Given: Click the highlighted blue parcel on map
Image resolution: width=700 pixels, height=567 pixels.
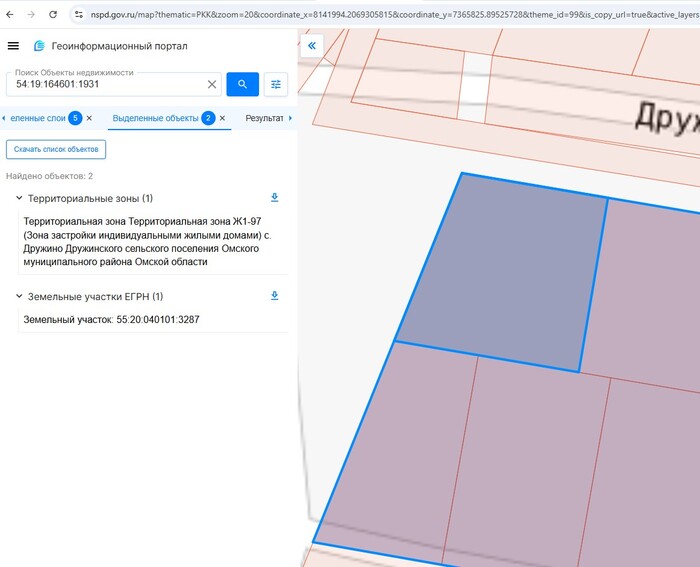Looking at the screenshot, I should click(502, 272).
